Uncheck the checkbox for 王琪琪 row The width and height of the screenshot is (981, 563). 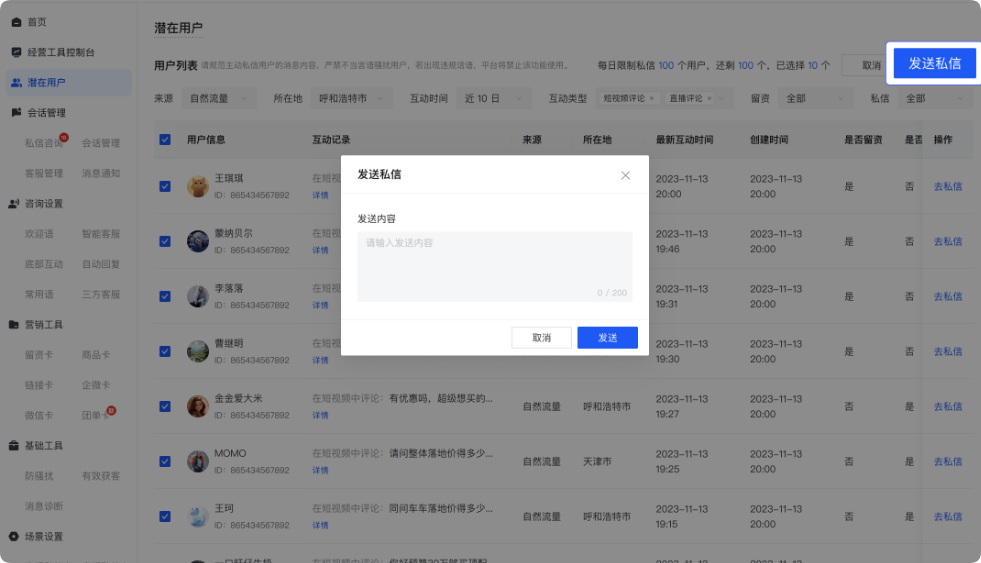tap(165, 186)
